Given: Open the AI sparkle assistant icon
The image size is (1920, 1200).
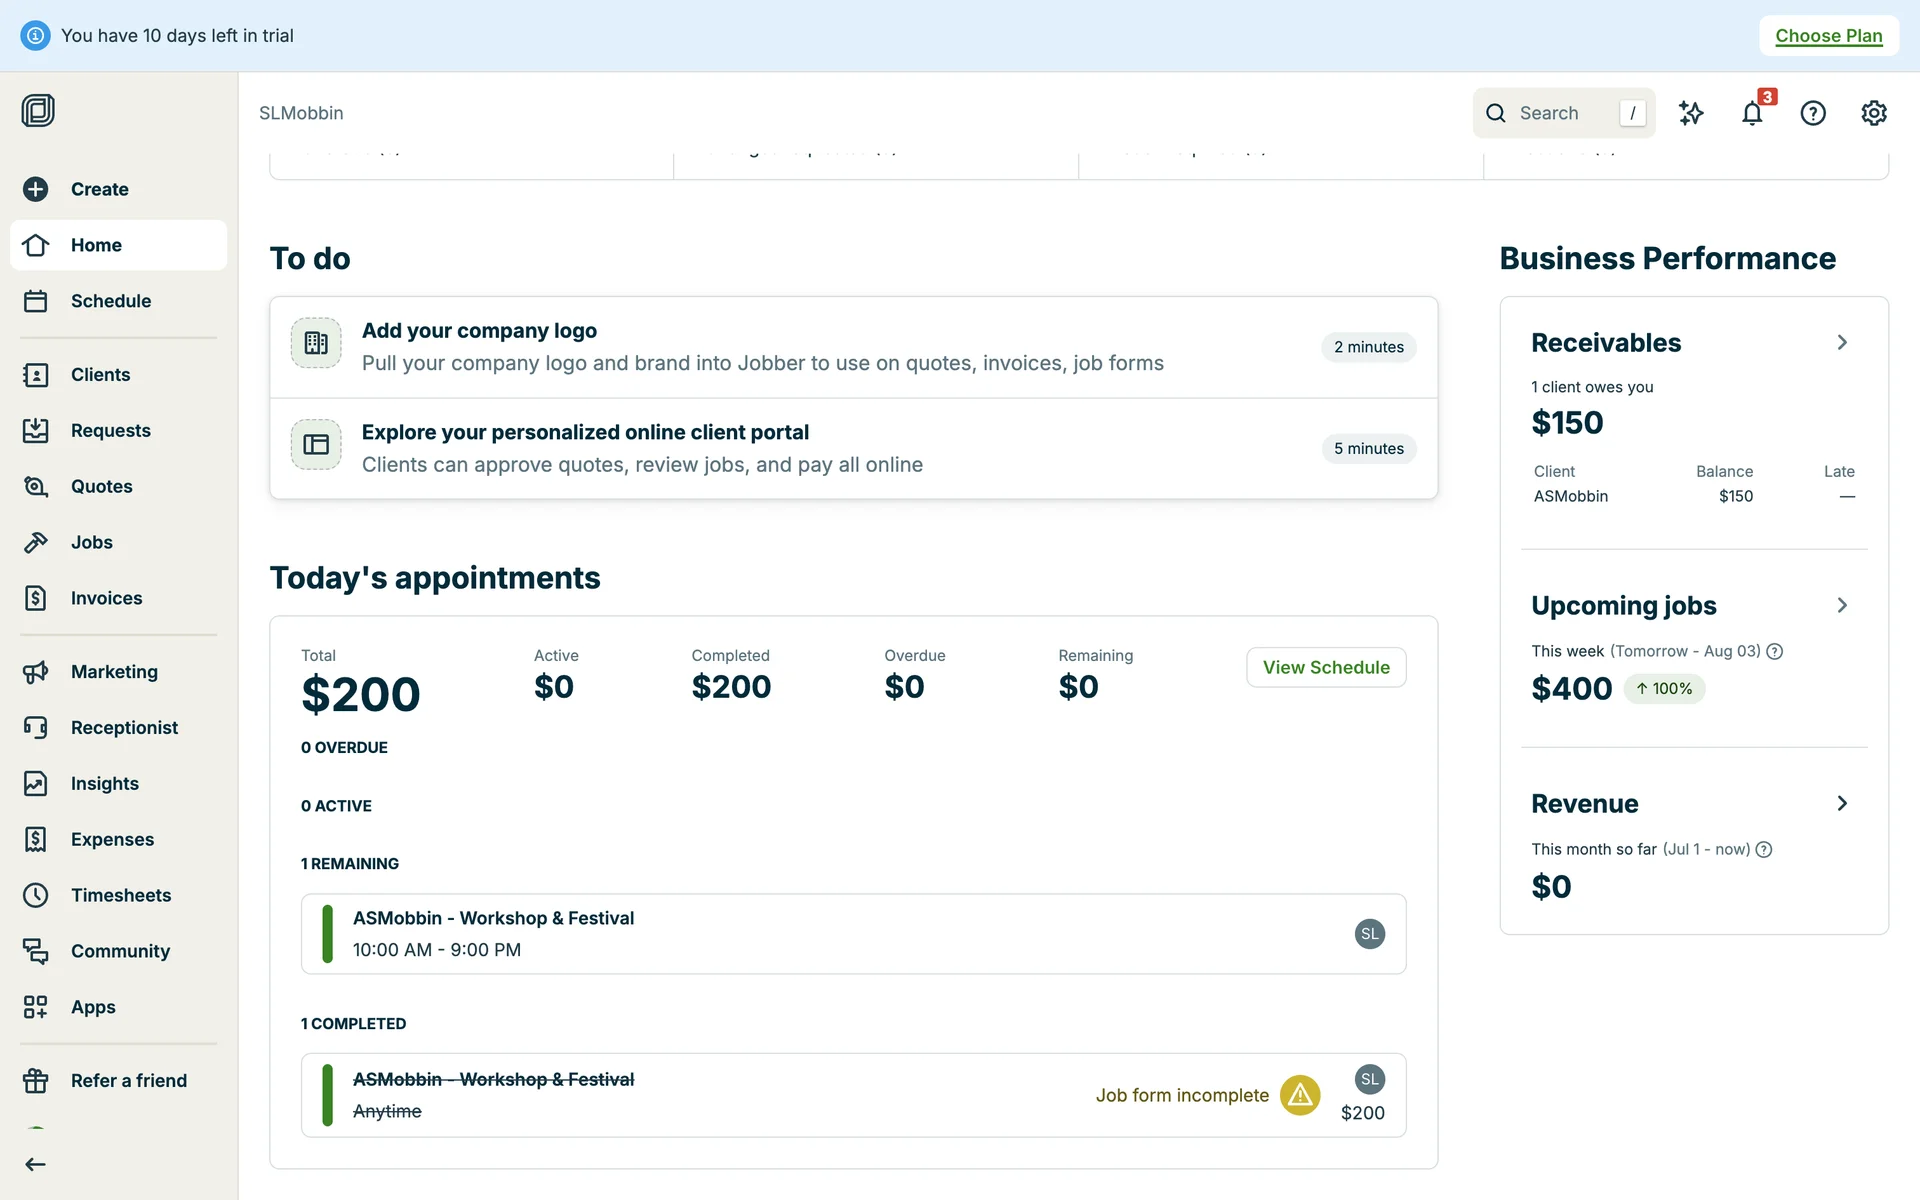Looking at the screenshot, I should [1691, 113].
